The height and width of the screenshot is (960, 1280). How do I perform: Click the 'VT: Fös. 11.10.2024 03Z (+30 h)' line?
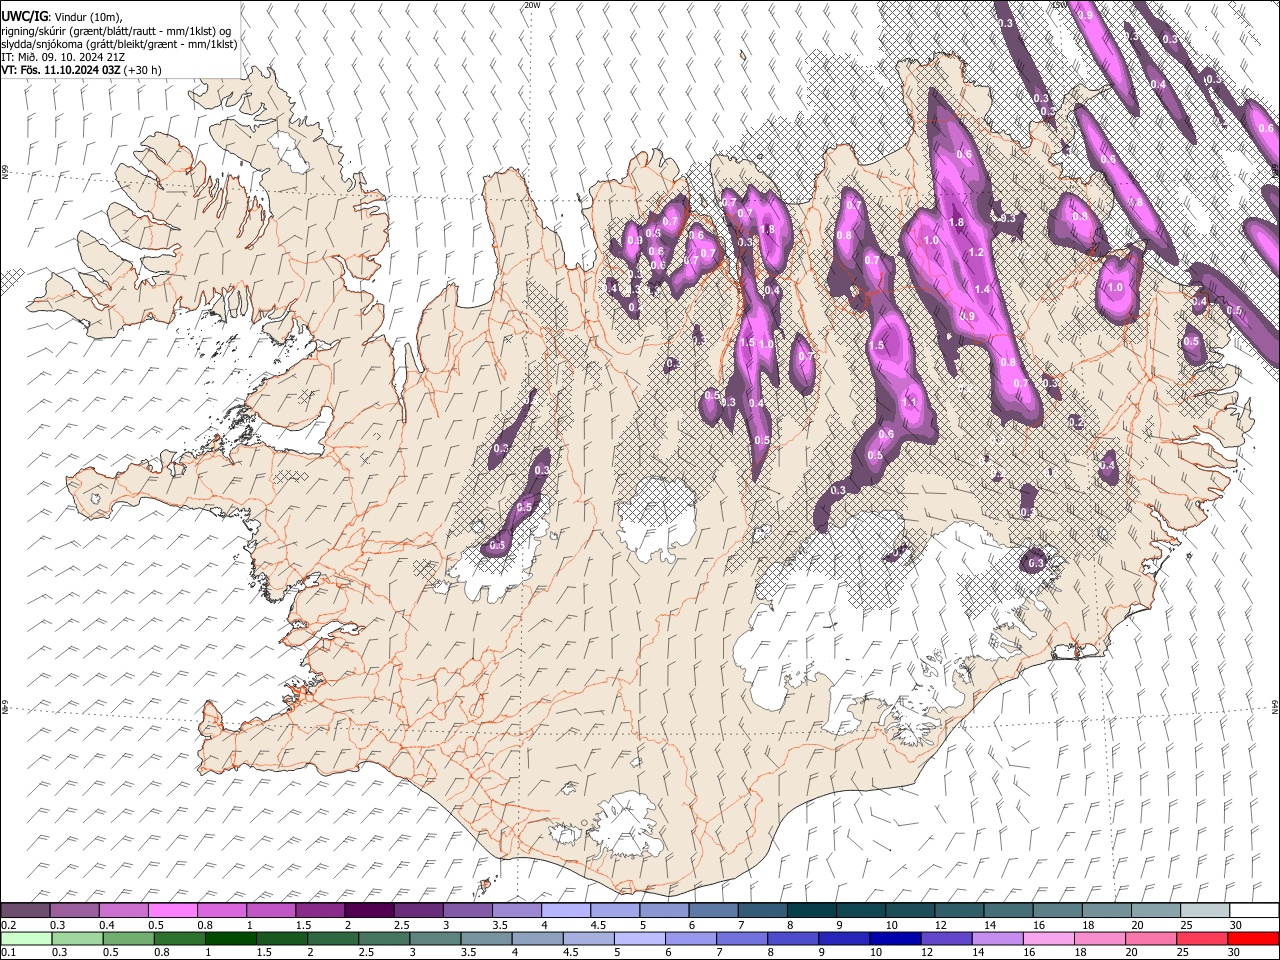tap(81, 70)
